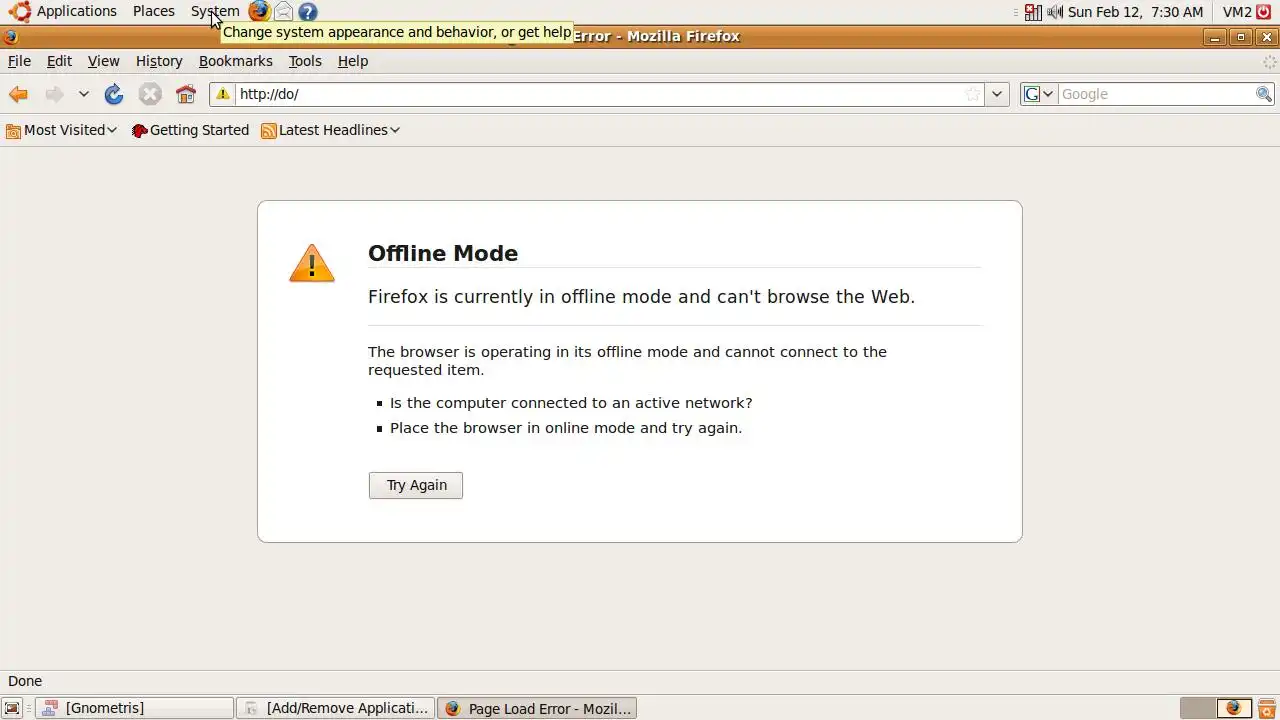Minimize the Firefox window
The height and width of the screenshot is (720, 1280).
[x=1215, y=37]
